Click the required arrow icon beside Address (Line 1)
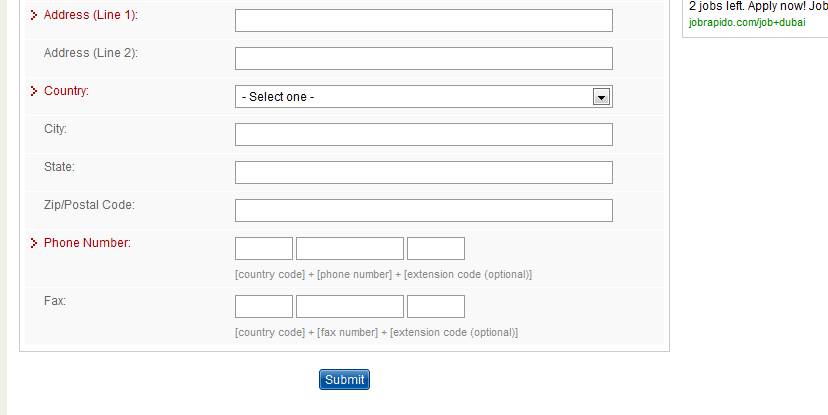This screenshot has height=415, width=828. click(x=35, y=15)
